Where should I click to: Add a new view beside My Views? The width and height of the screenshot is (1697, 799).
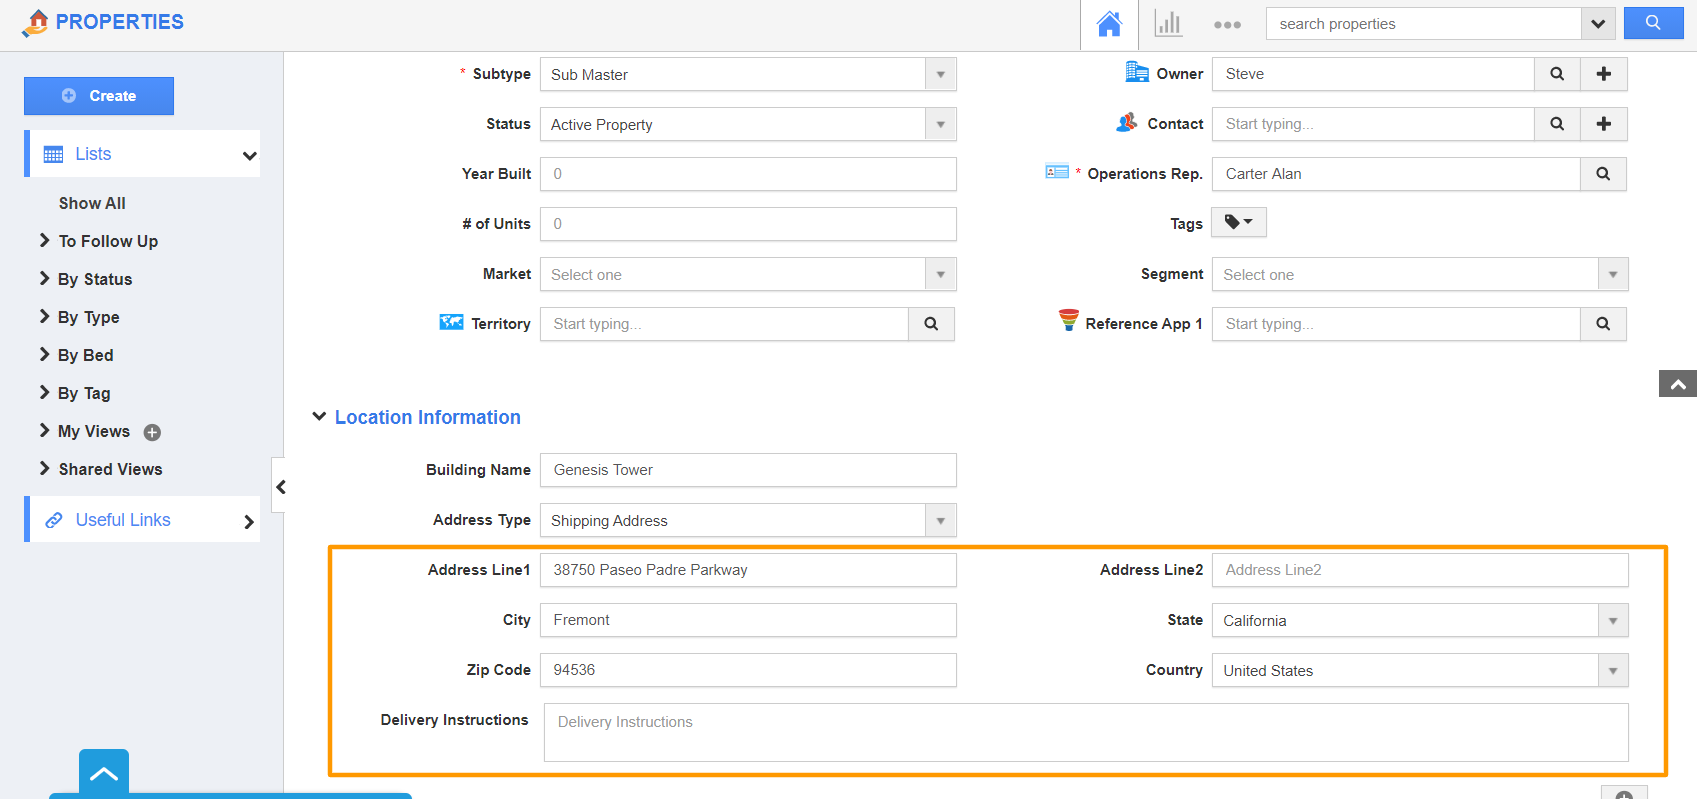(x=152, y=432)
